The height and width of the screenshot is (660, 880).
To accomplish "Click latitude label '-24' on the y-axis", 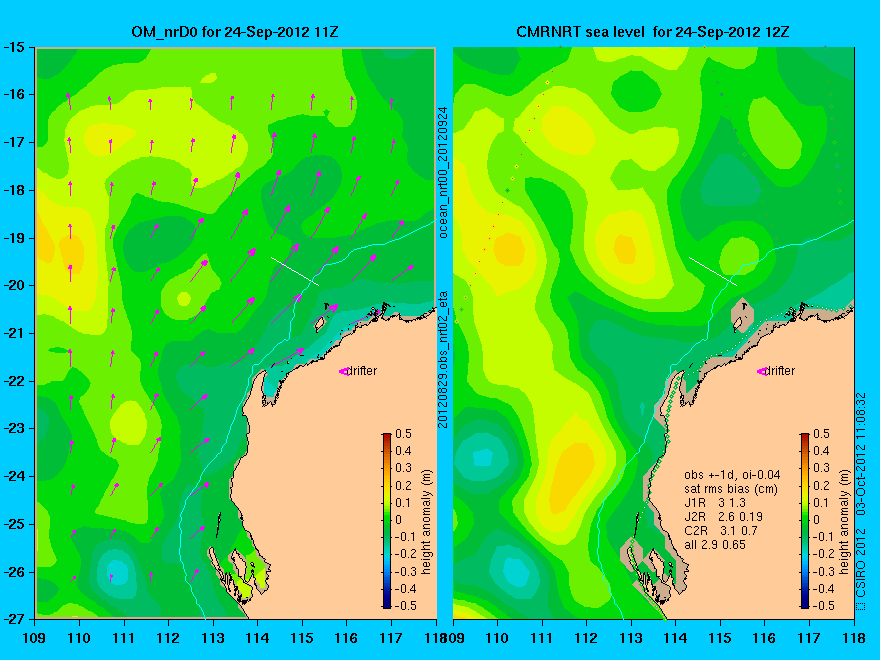I will coord(13,476).
